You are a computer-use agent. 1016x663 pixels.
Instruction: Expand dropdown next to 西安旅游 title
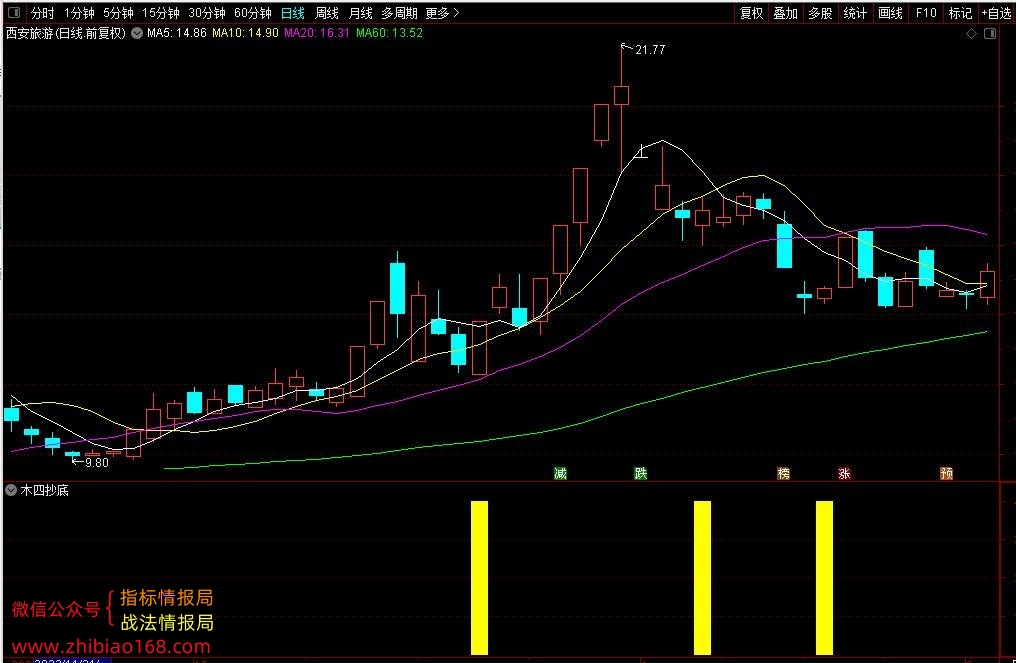137,33
